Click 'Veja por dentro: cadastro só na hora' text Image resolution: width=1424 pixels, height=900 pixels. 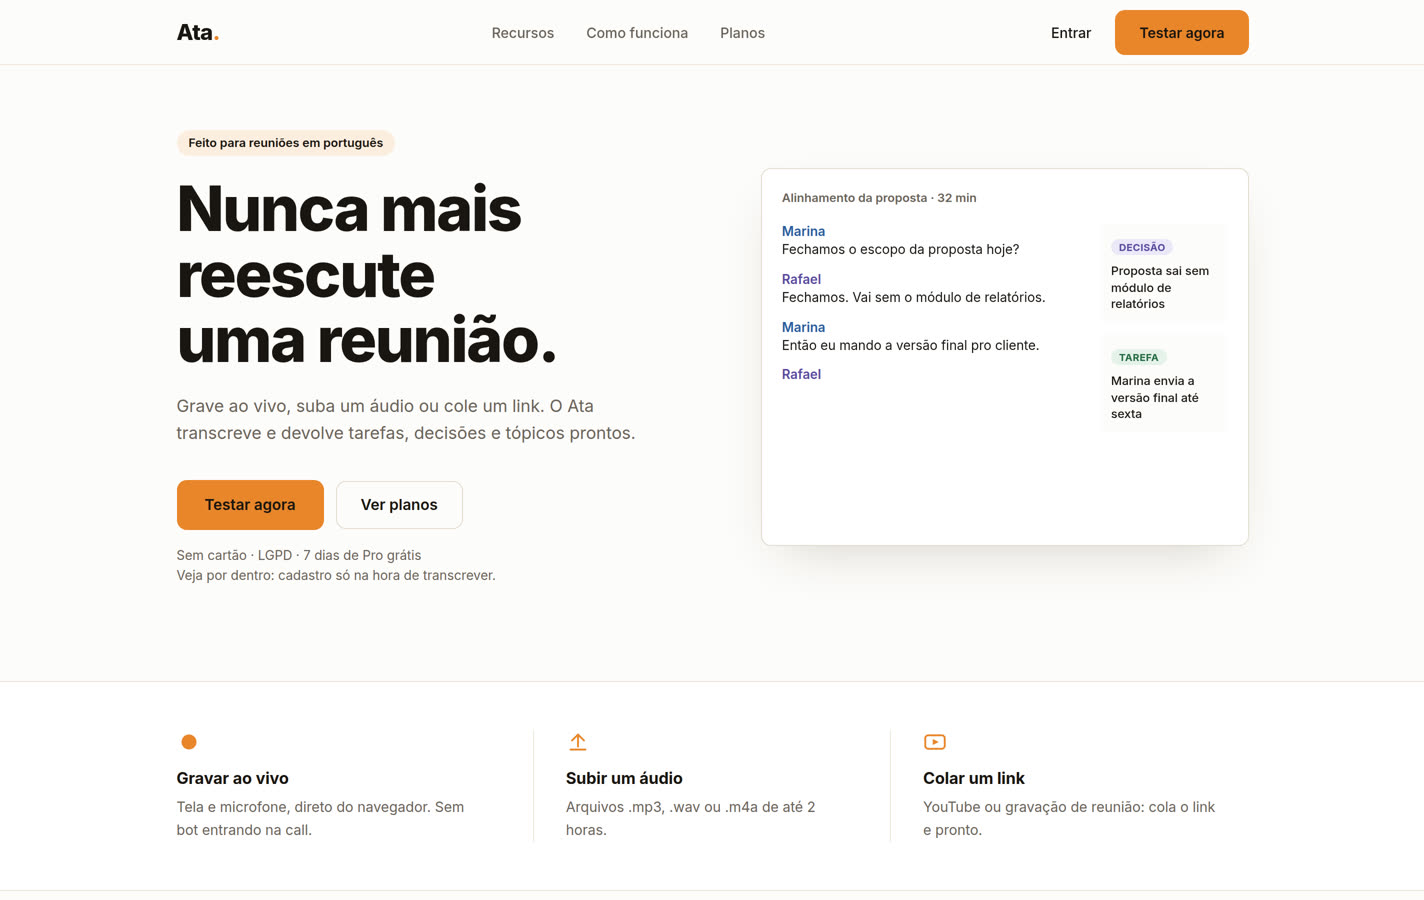pyautogui.click(x=336, y=575)
